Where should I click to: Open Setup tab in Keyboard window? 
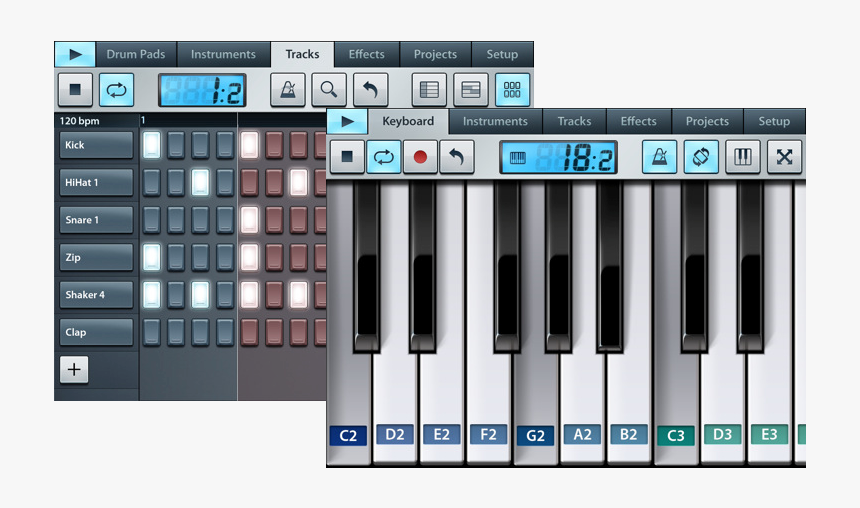click(x=774, y=121)
